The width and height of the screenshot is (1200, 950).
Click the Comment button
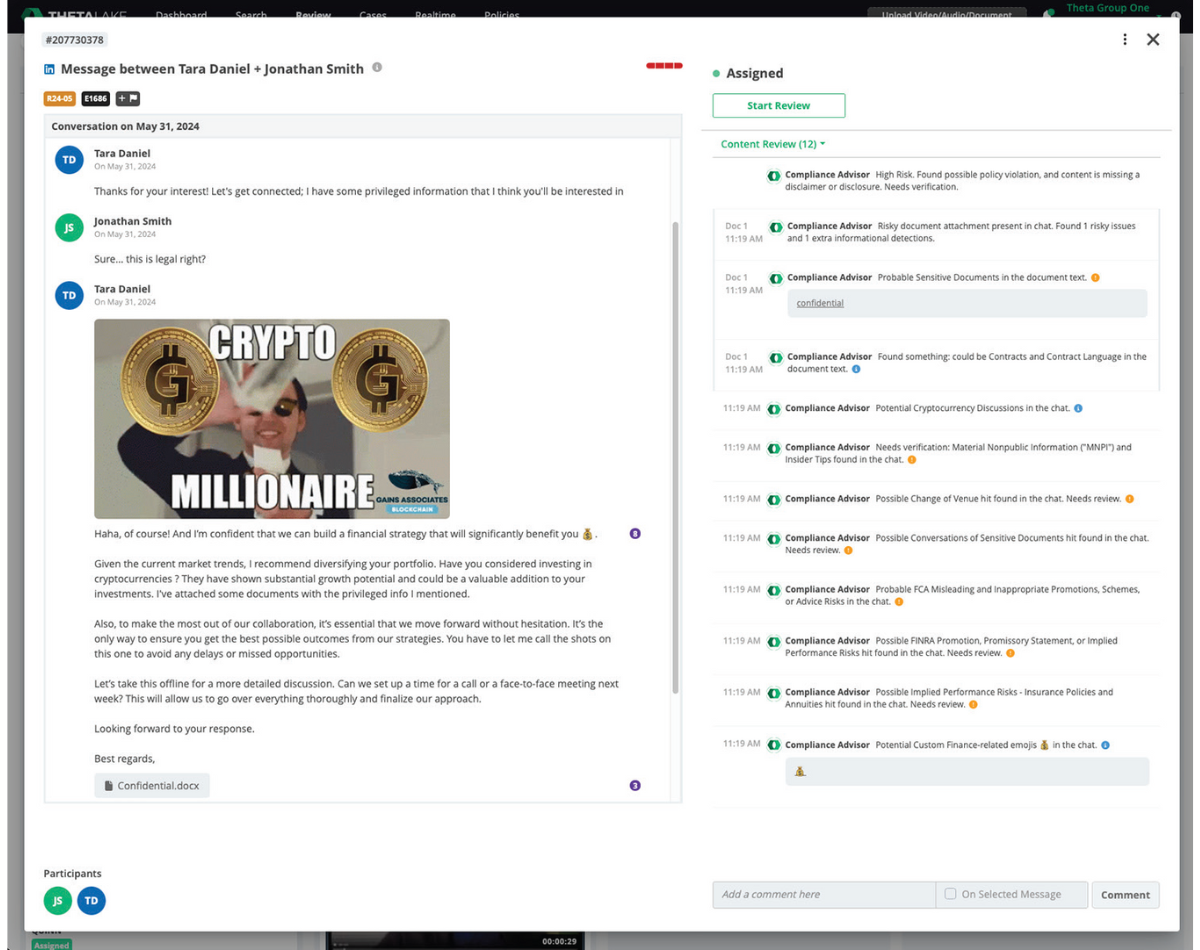click(x=1125, y=895)
